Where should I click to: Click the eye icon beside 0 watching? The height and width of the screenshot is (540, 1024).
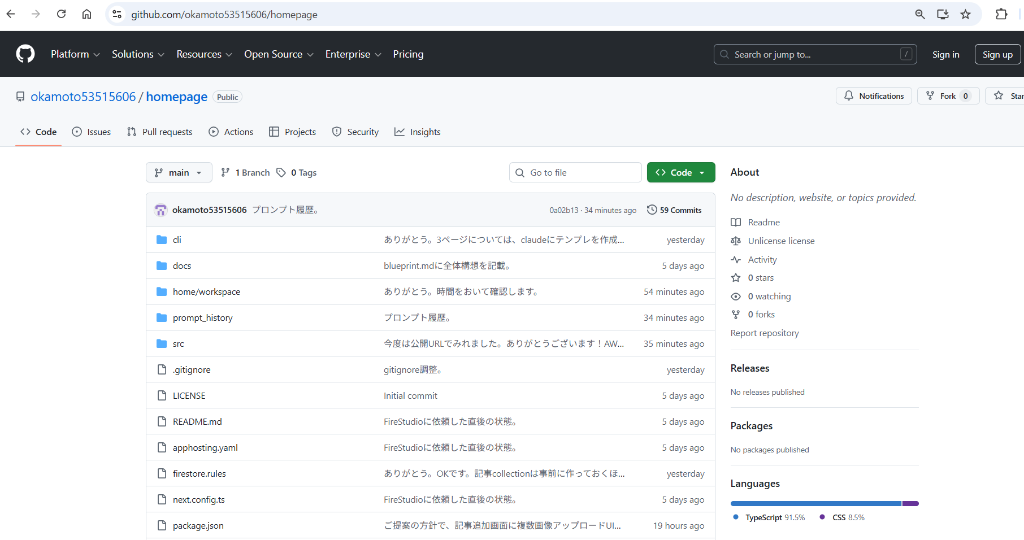[x=736, y=296]
